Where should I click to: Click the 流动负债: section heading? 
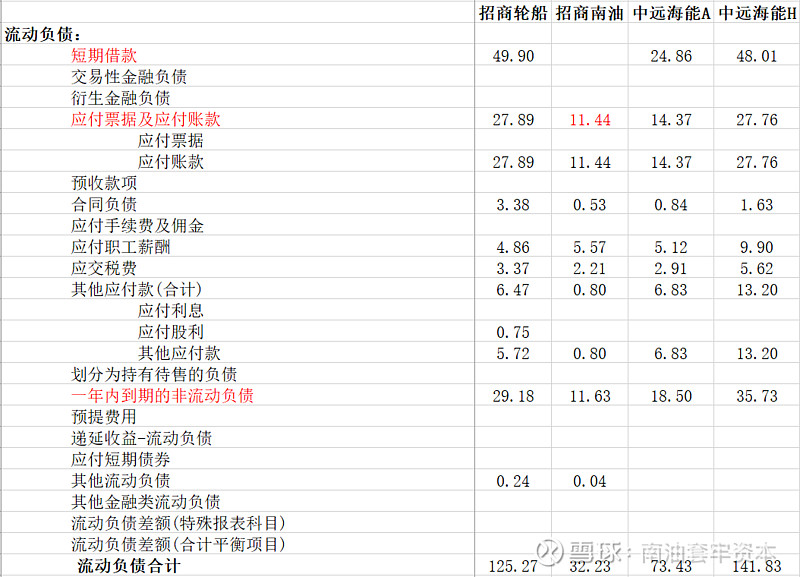[43, 34]
